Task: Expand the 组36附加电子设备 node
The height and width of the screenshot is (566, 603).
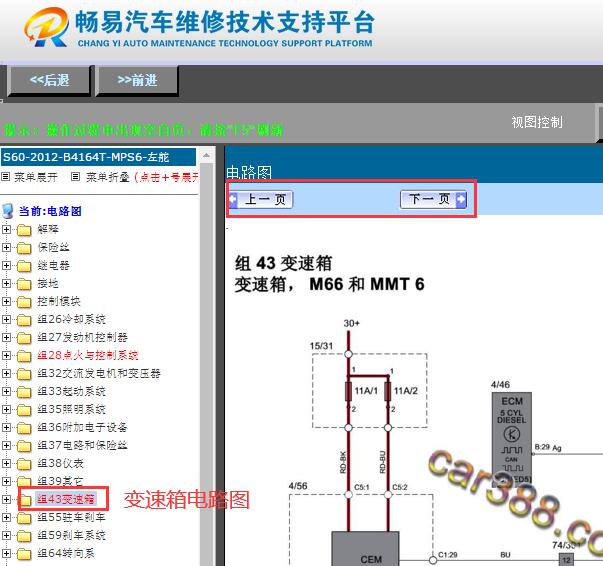Action: tap(6, 427)
